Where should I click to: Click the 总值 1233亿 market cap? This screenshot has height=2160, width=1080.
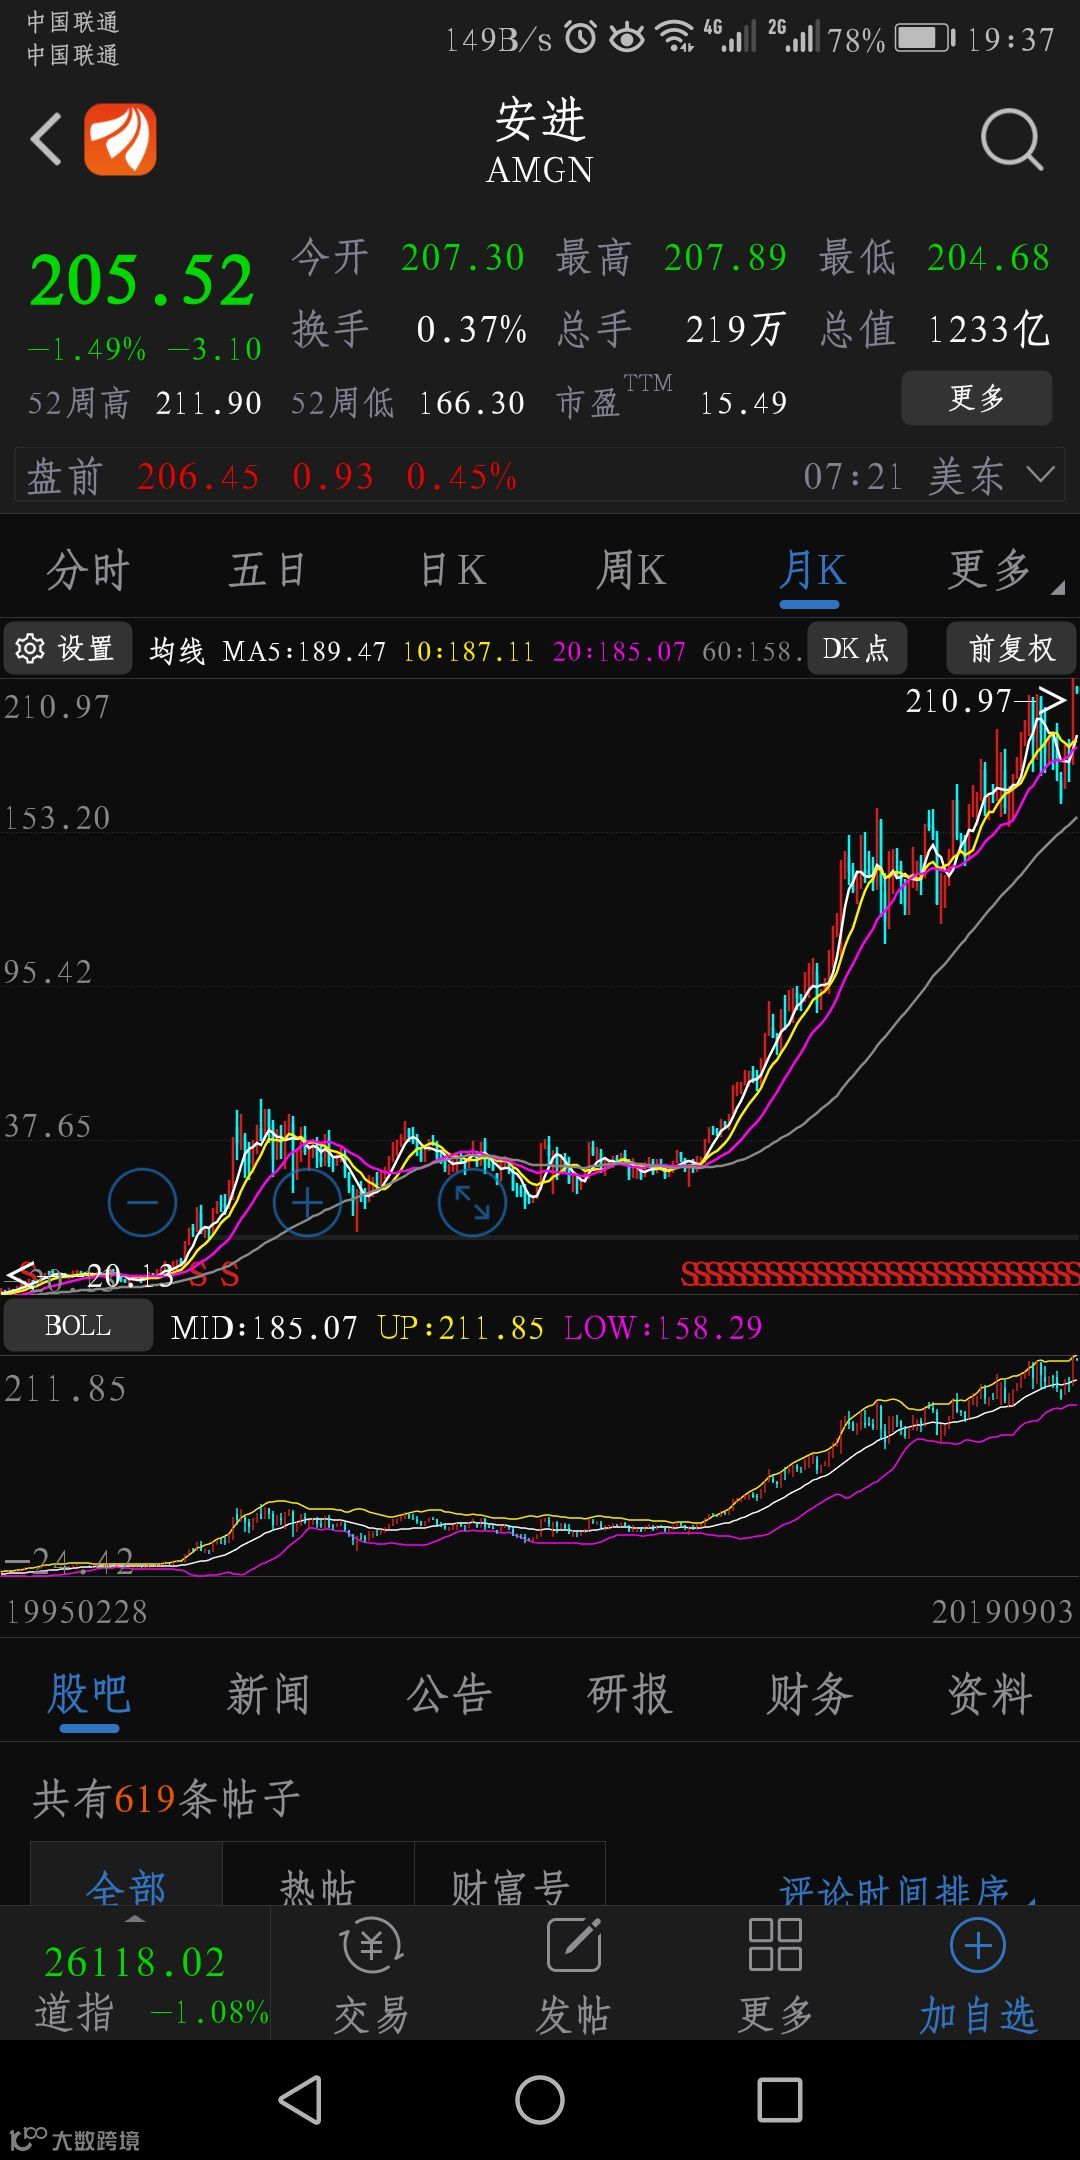[934, 329]
